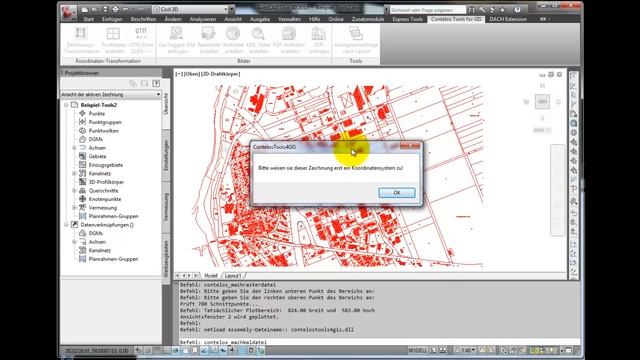The height and width of the screenshot is (360, 640).
Task: Click Rasterbild erstellen ribbon icon
Action: 209,40
